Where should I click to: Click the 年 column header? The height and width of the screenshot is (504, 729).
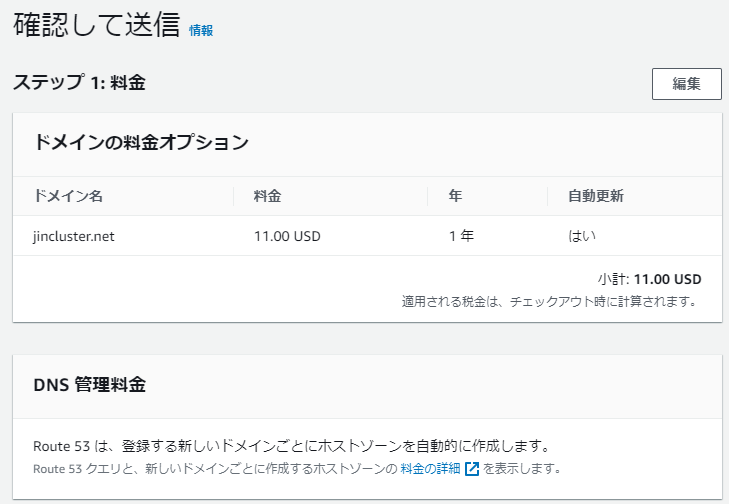455,196
